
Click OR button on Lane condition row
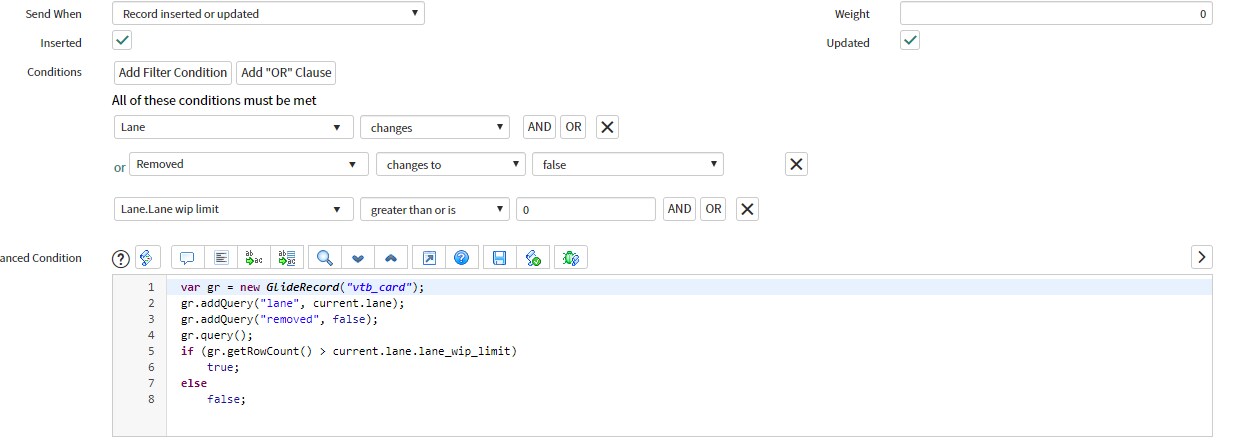tap(574, 127)
